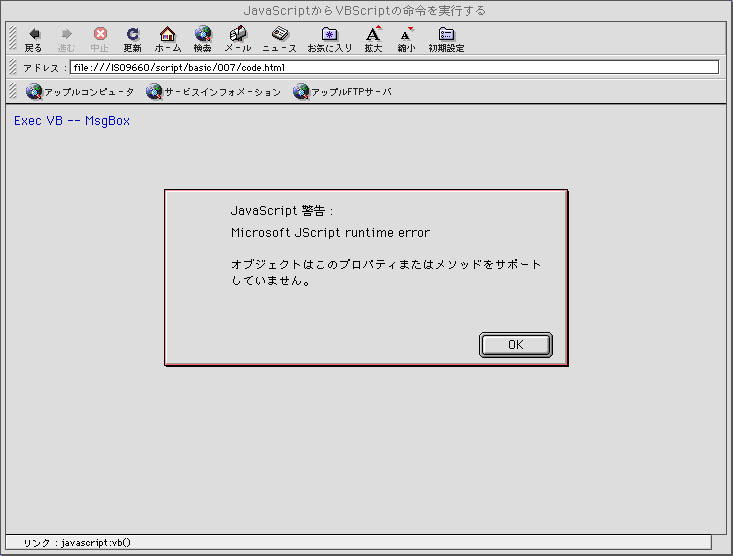Click the 進む forward arrow icon
733x556 pixels.
66,39
